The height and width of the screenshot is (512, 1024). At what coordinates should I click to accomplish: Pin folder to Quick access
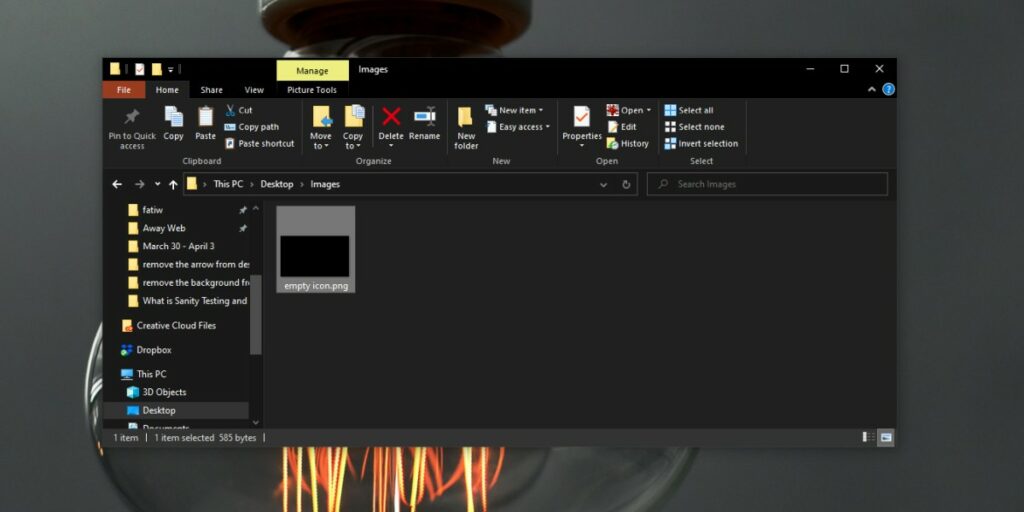132,128
